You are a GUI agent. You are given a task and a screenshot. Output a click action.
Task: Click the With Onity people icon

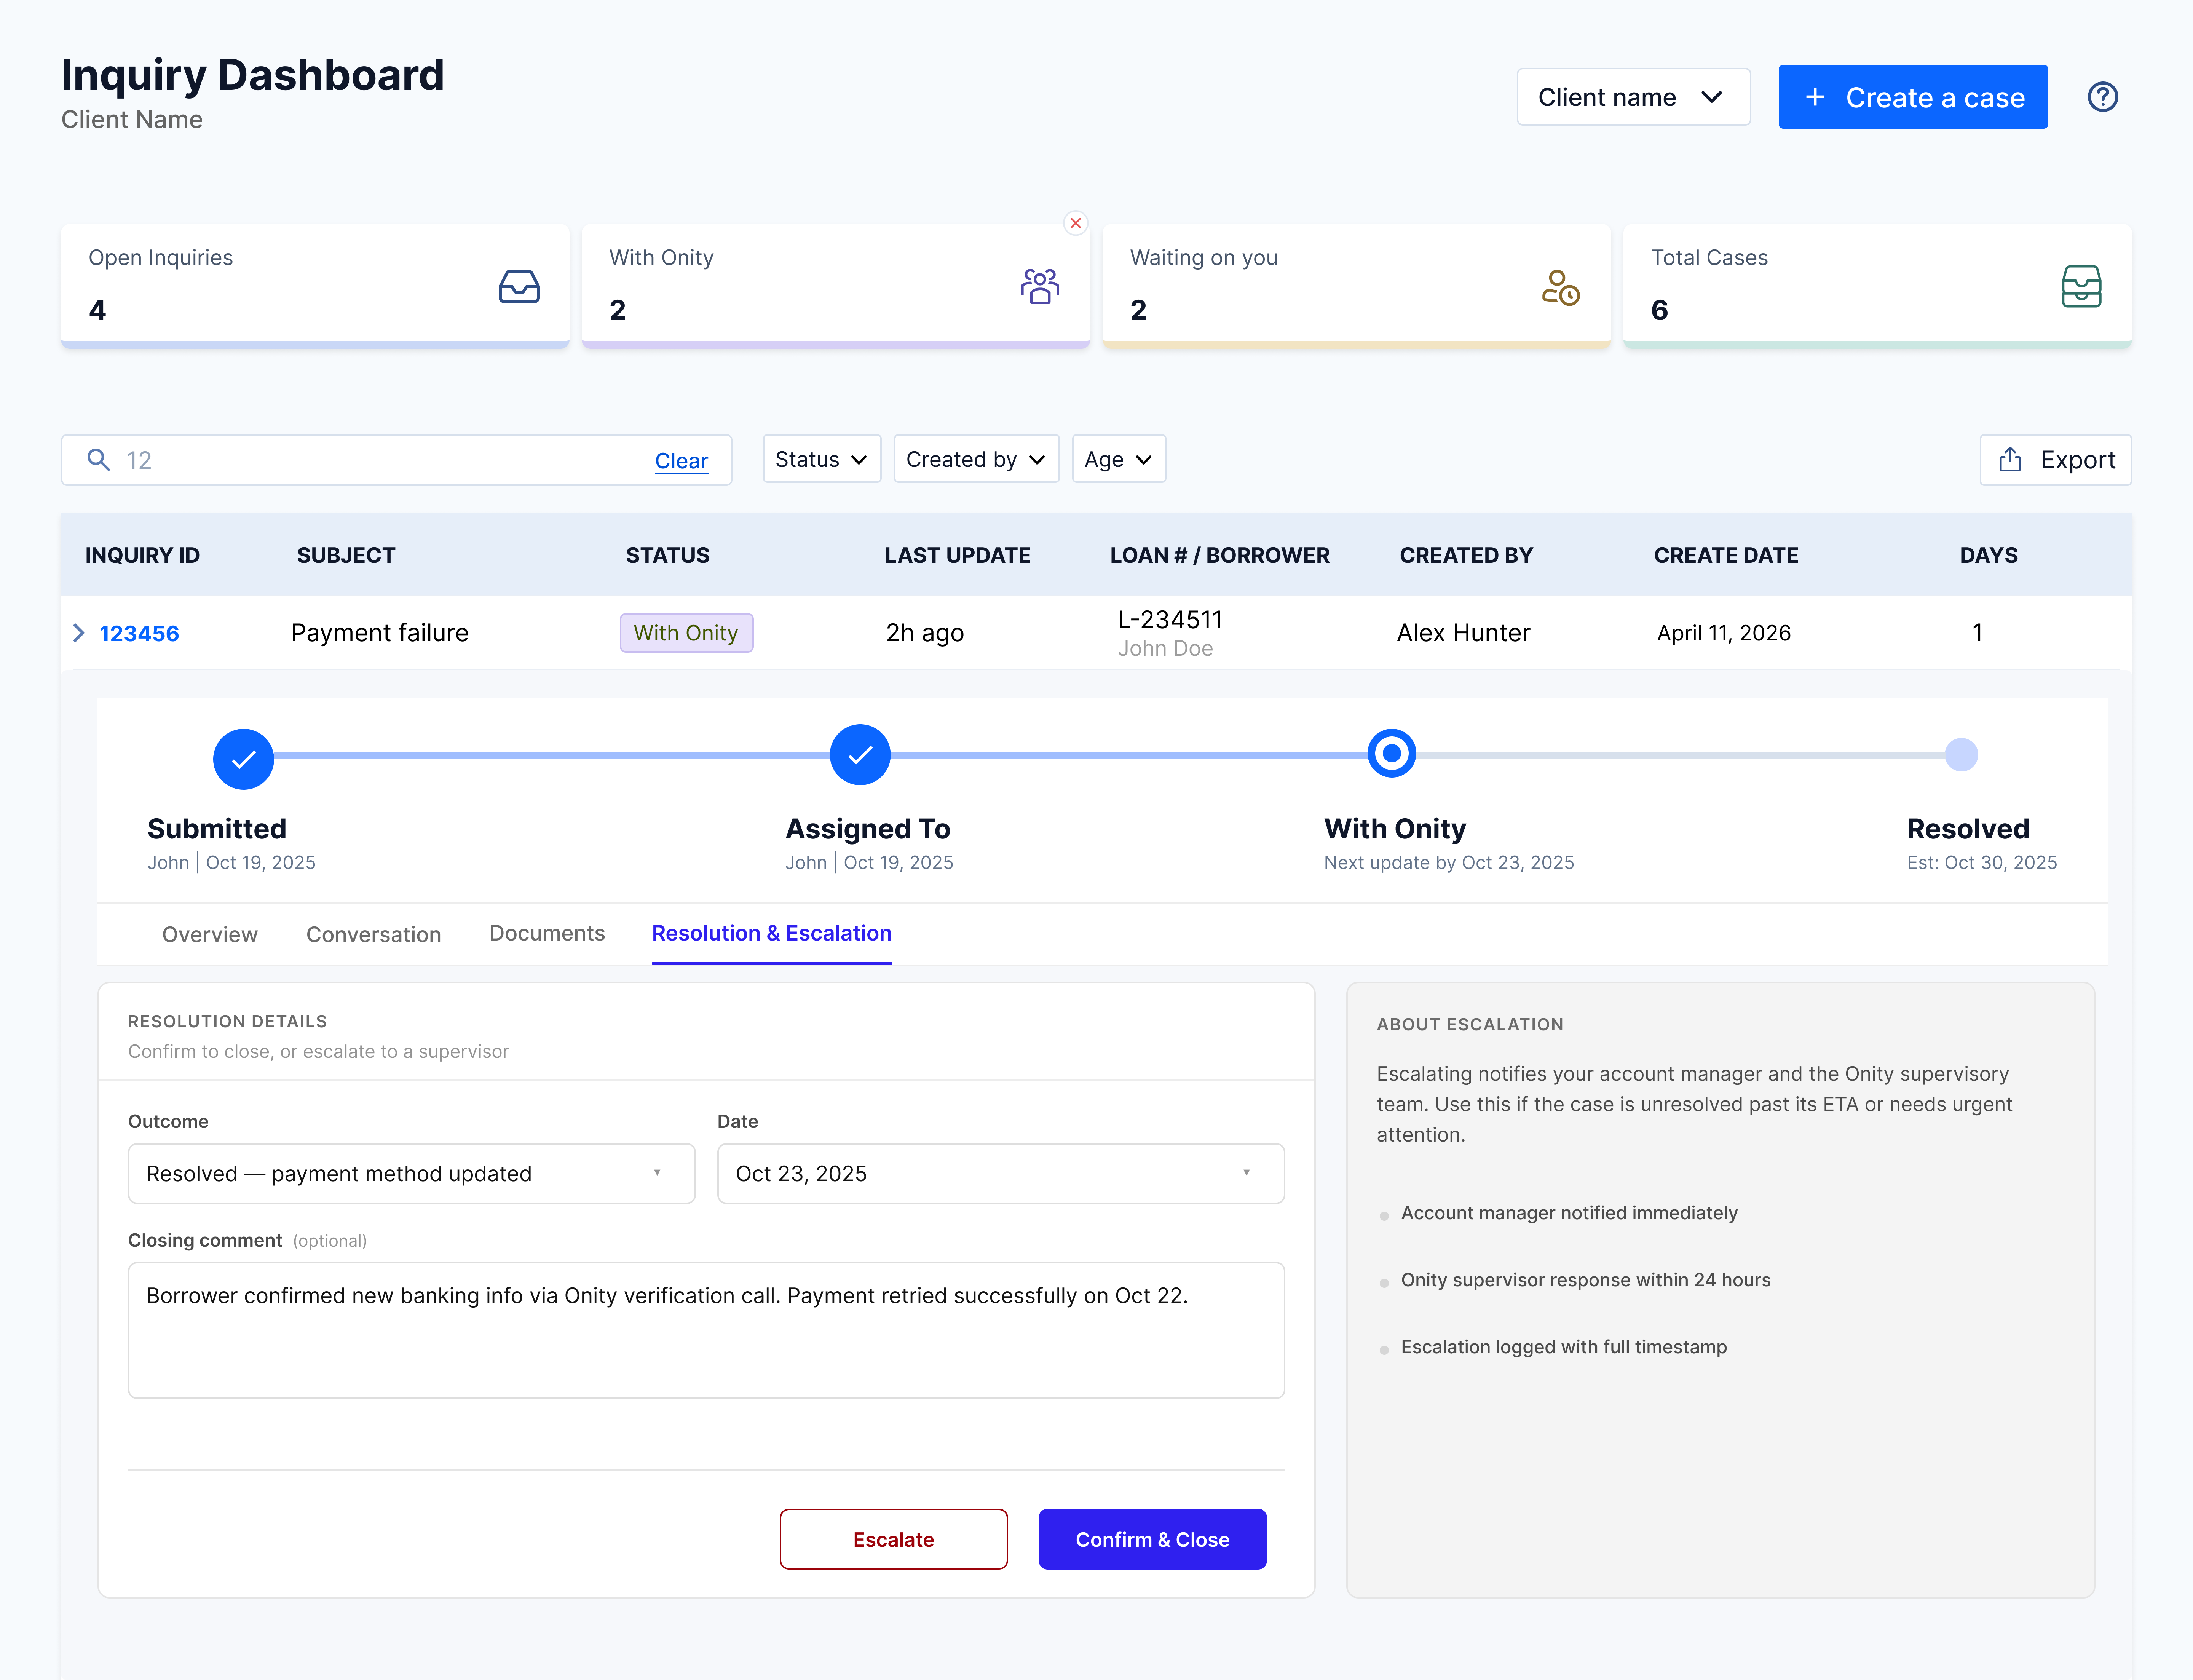coord(1040,287)
